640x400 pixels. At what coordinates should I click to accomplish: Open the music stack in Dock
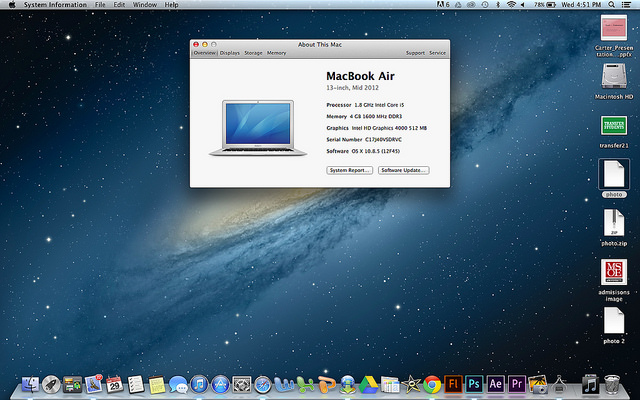pyautogui.click(x=590, y=384)
